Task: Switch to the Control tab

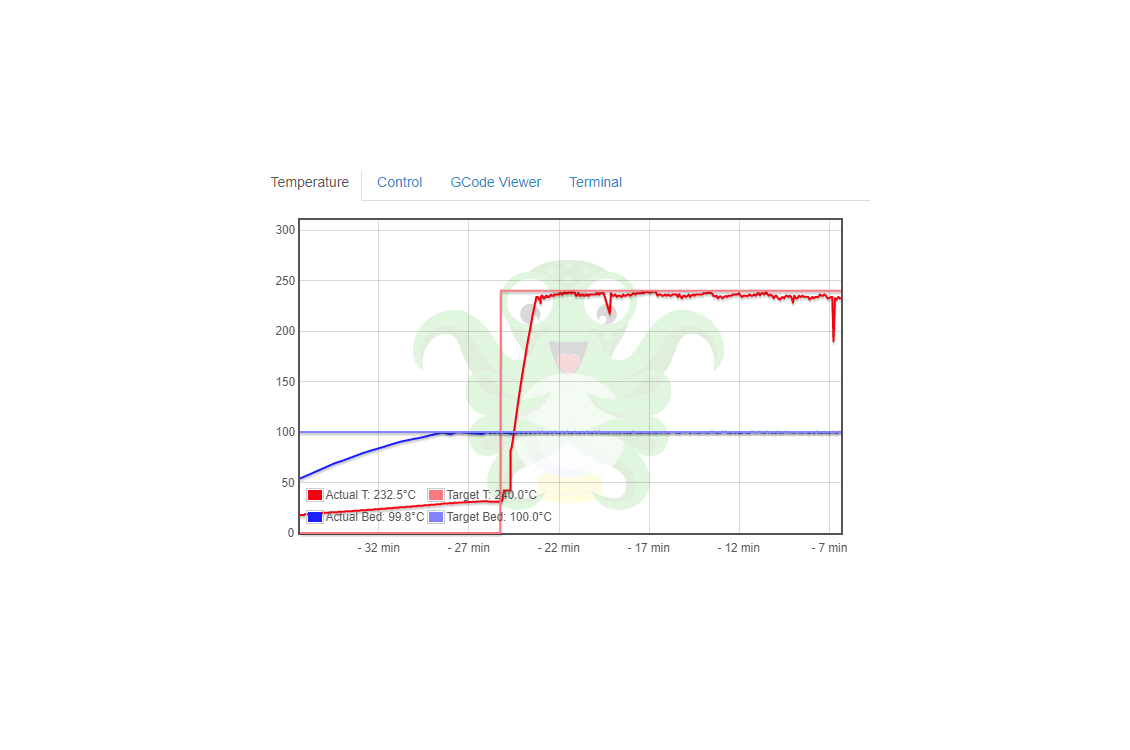Action: tap(399, 182)
